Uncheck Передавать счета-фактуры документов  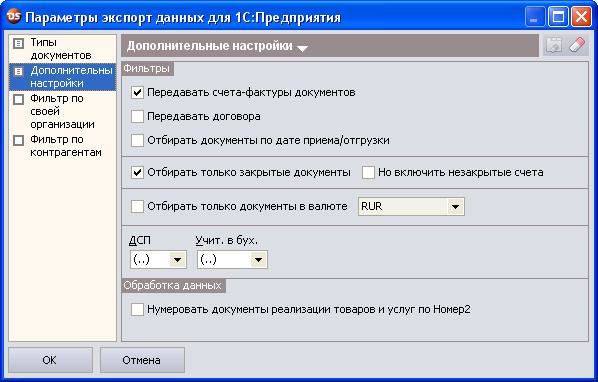[137, 92]
